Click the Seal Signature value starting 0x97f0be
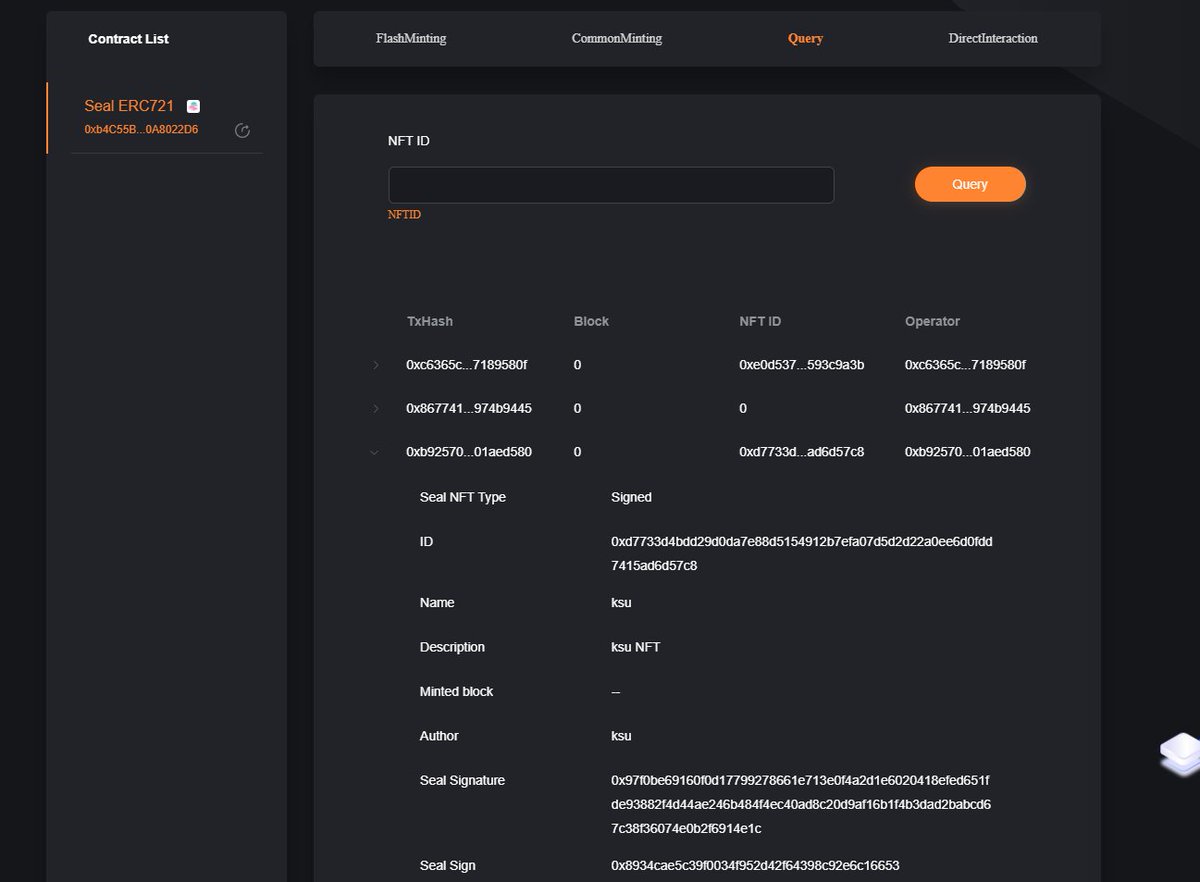1200x882 pixels. tap(801, 805)
